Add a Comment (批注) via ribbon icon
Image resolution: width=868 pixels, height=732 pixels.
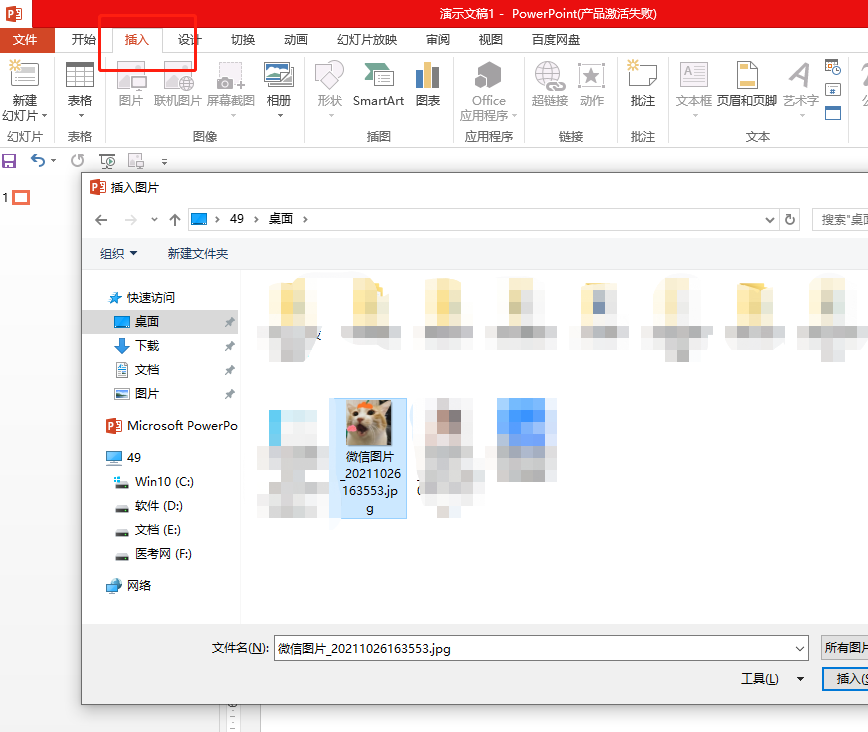(x=642, y=73)
